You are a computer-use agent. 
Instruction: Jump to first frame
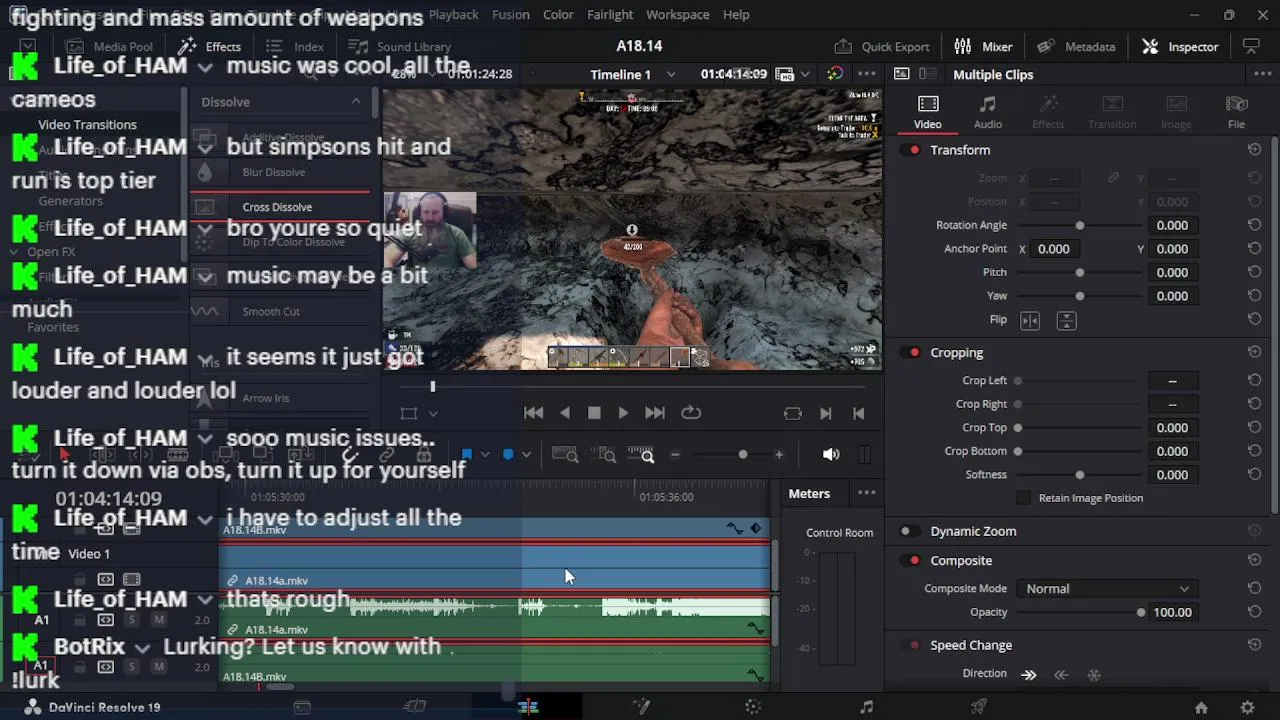pyautogui.click(x=534, y=413)
